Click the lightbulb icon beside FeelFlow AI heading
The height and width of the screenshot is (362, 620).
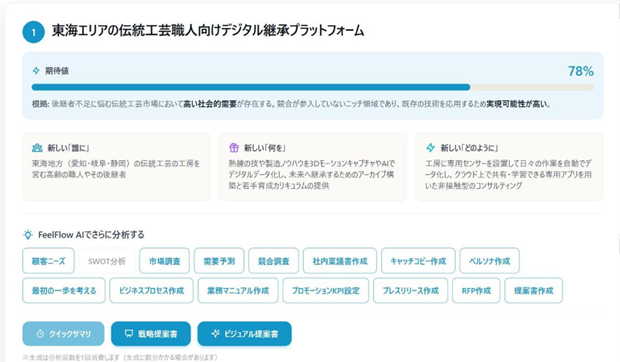click(x=28, y=235)
